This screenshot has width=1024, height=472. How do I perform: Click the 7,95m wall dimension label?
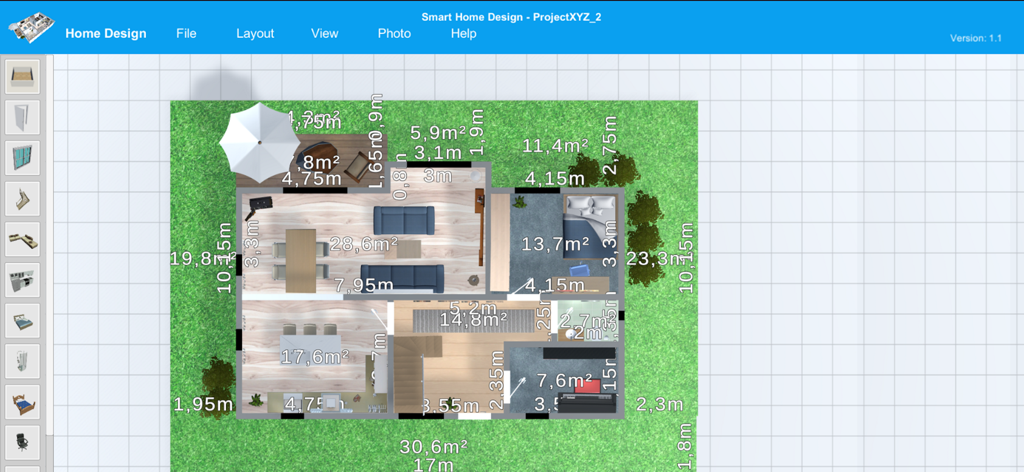364,285
